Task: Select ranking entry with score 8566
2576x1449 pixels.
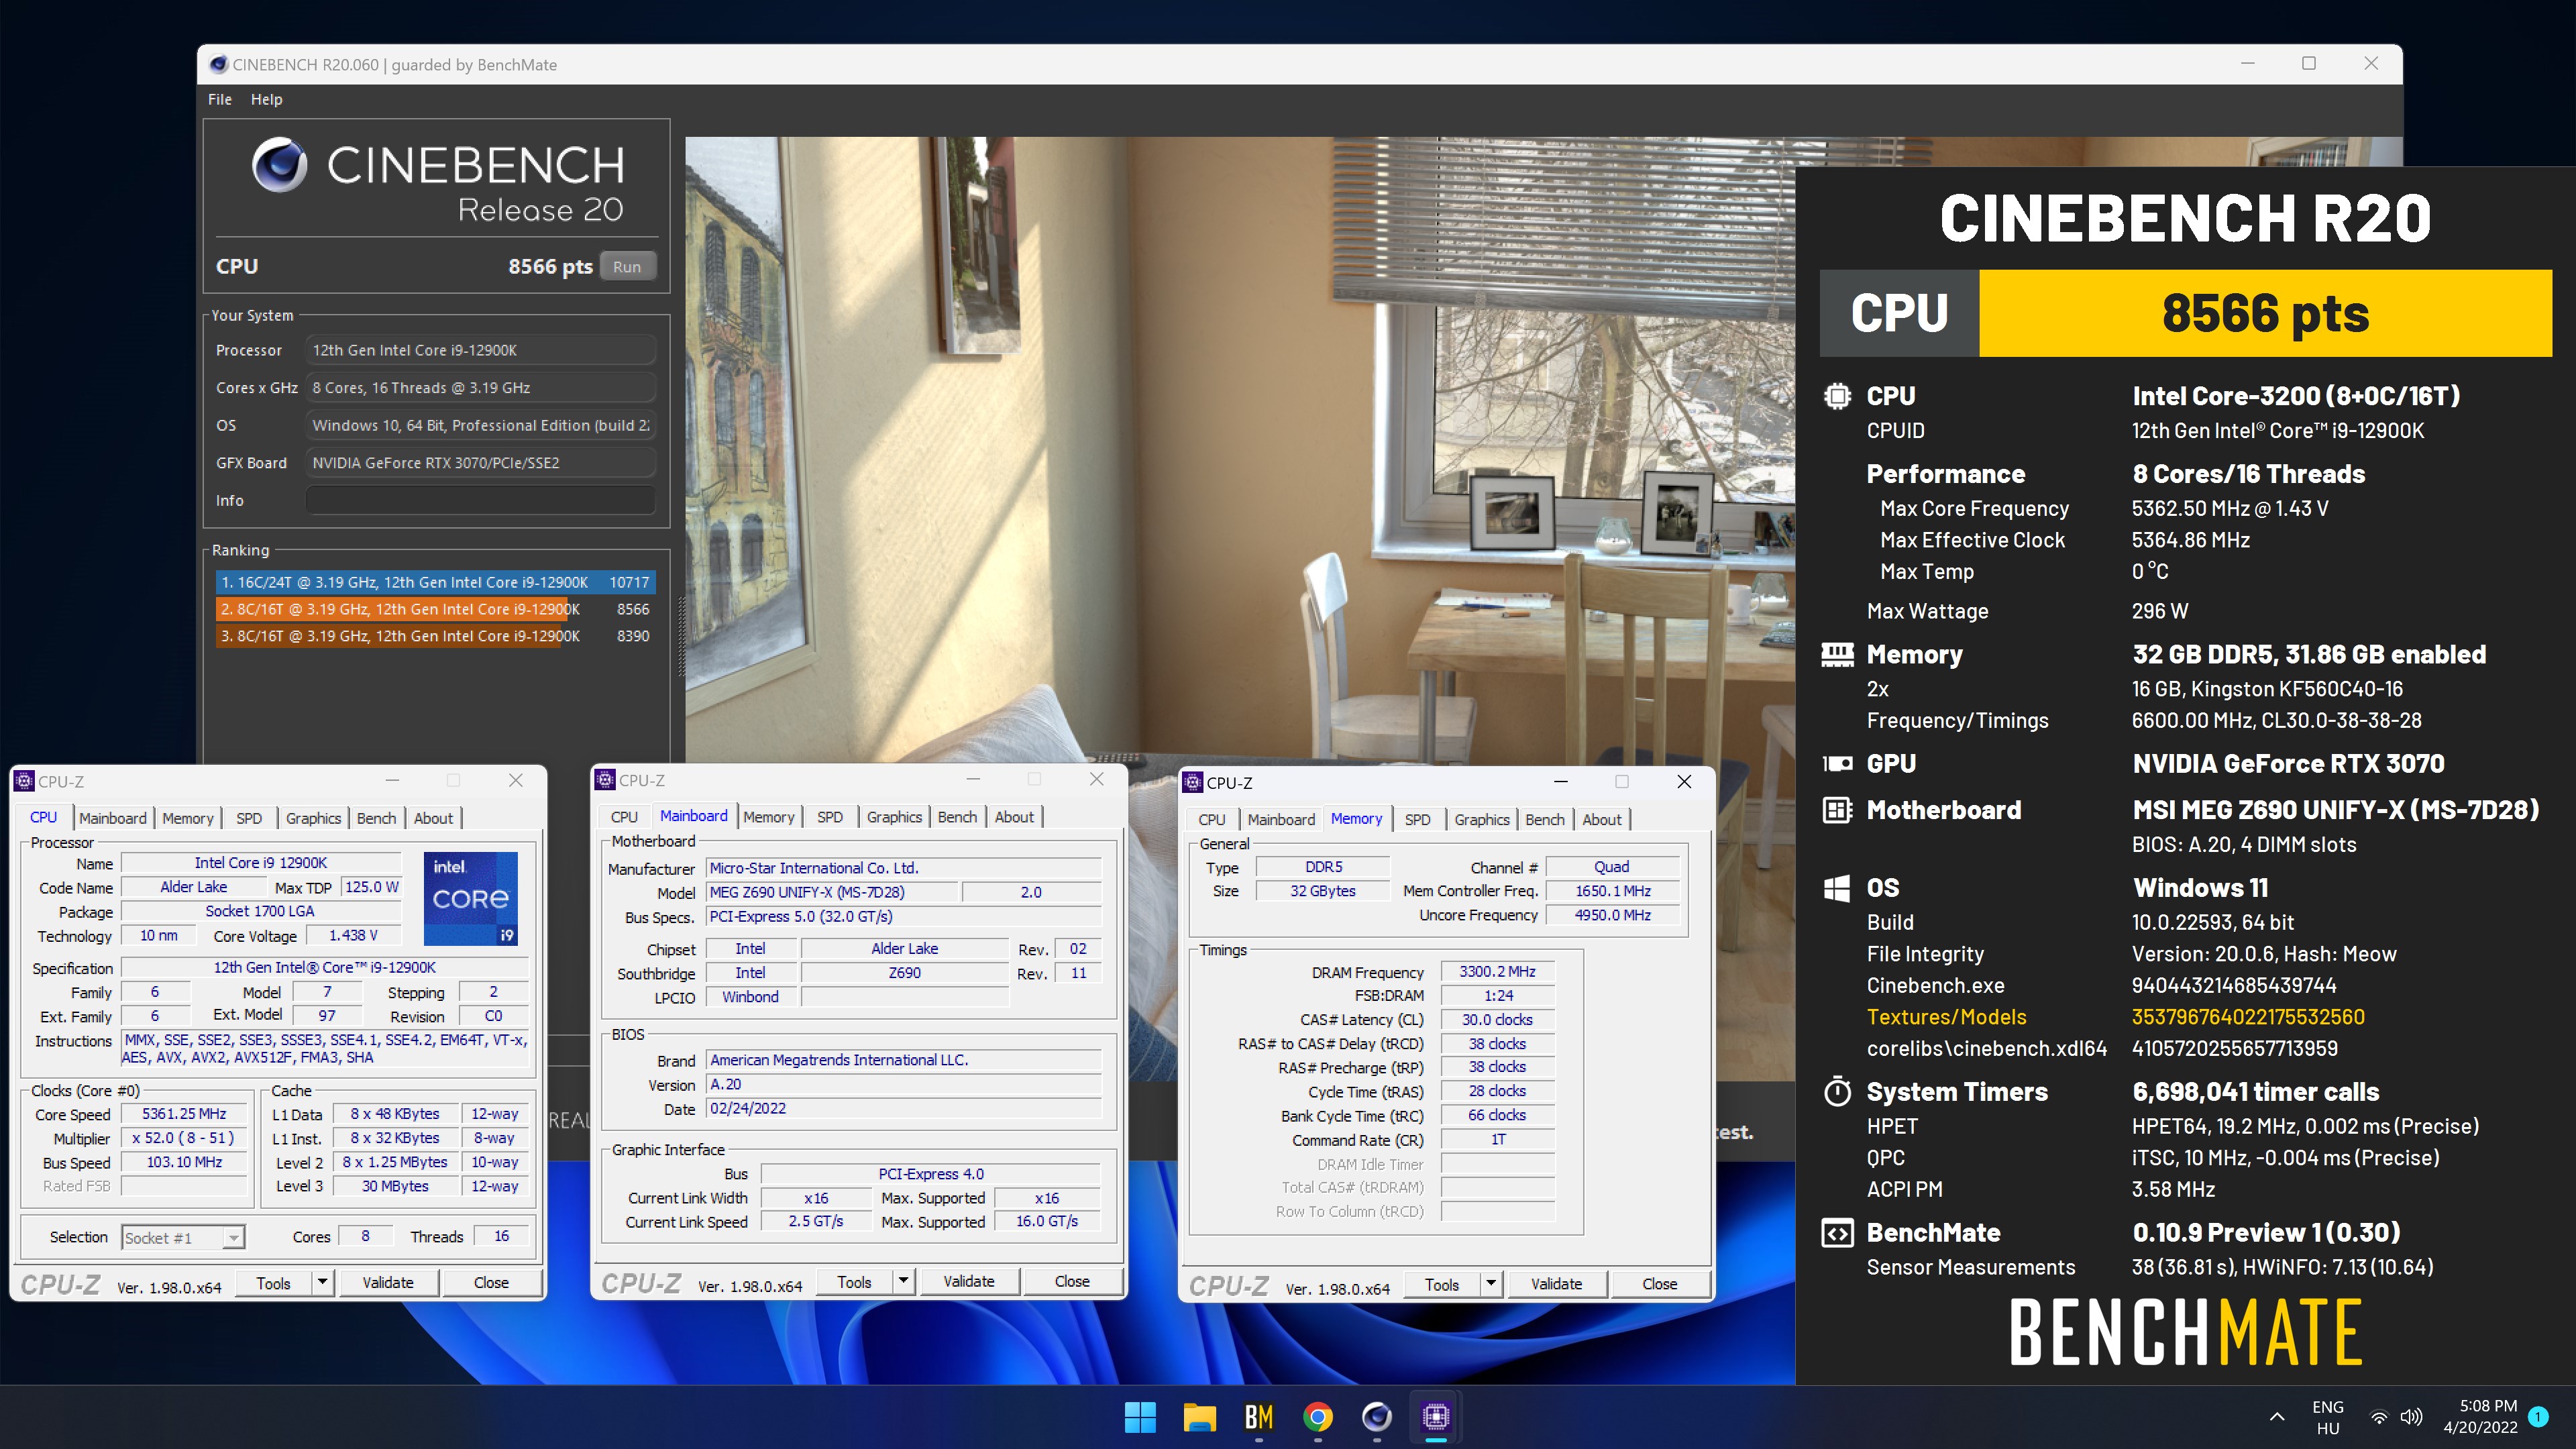Action: (x=435, y=609)
